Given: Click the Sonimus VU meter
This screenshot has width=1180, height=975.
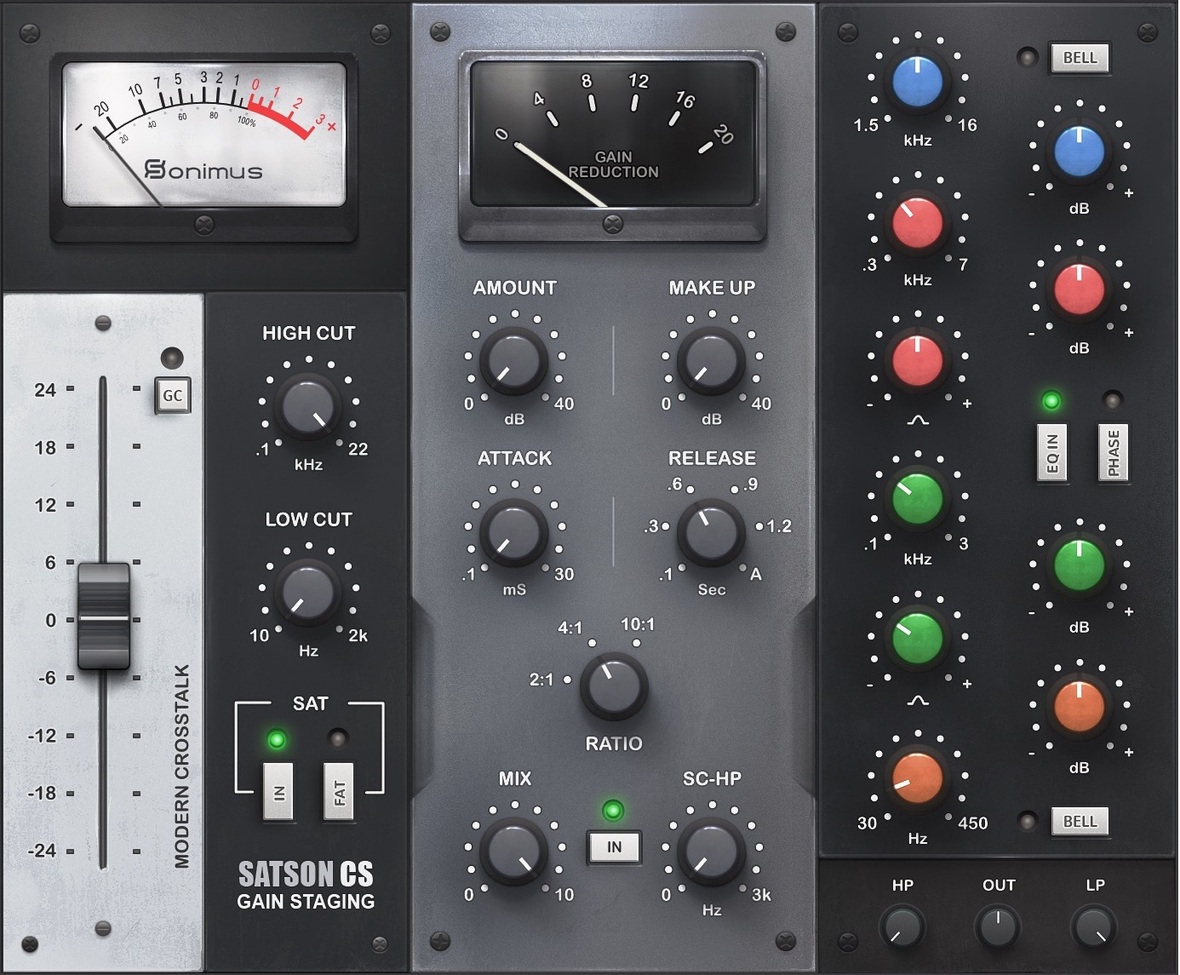Looking at the screenshot, I should (204, 134).
